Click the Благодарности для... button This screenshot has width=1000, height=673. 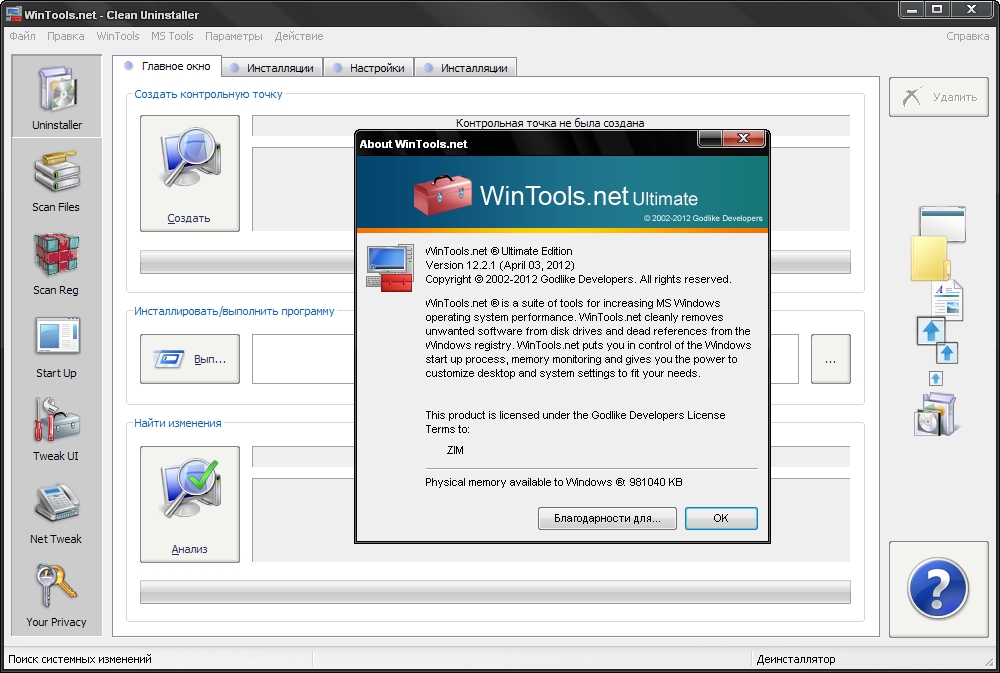pyautogui.click(x=607, y=518)
